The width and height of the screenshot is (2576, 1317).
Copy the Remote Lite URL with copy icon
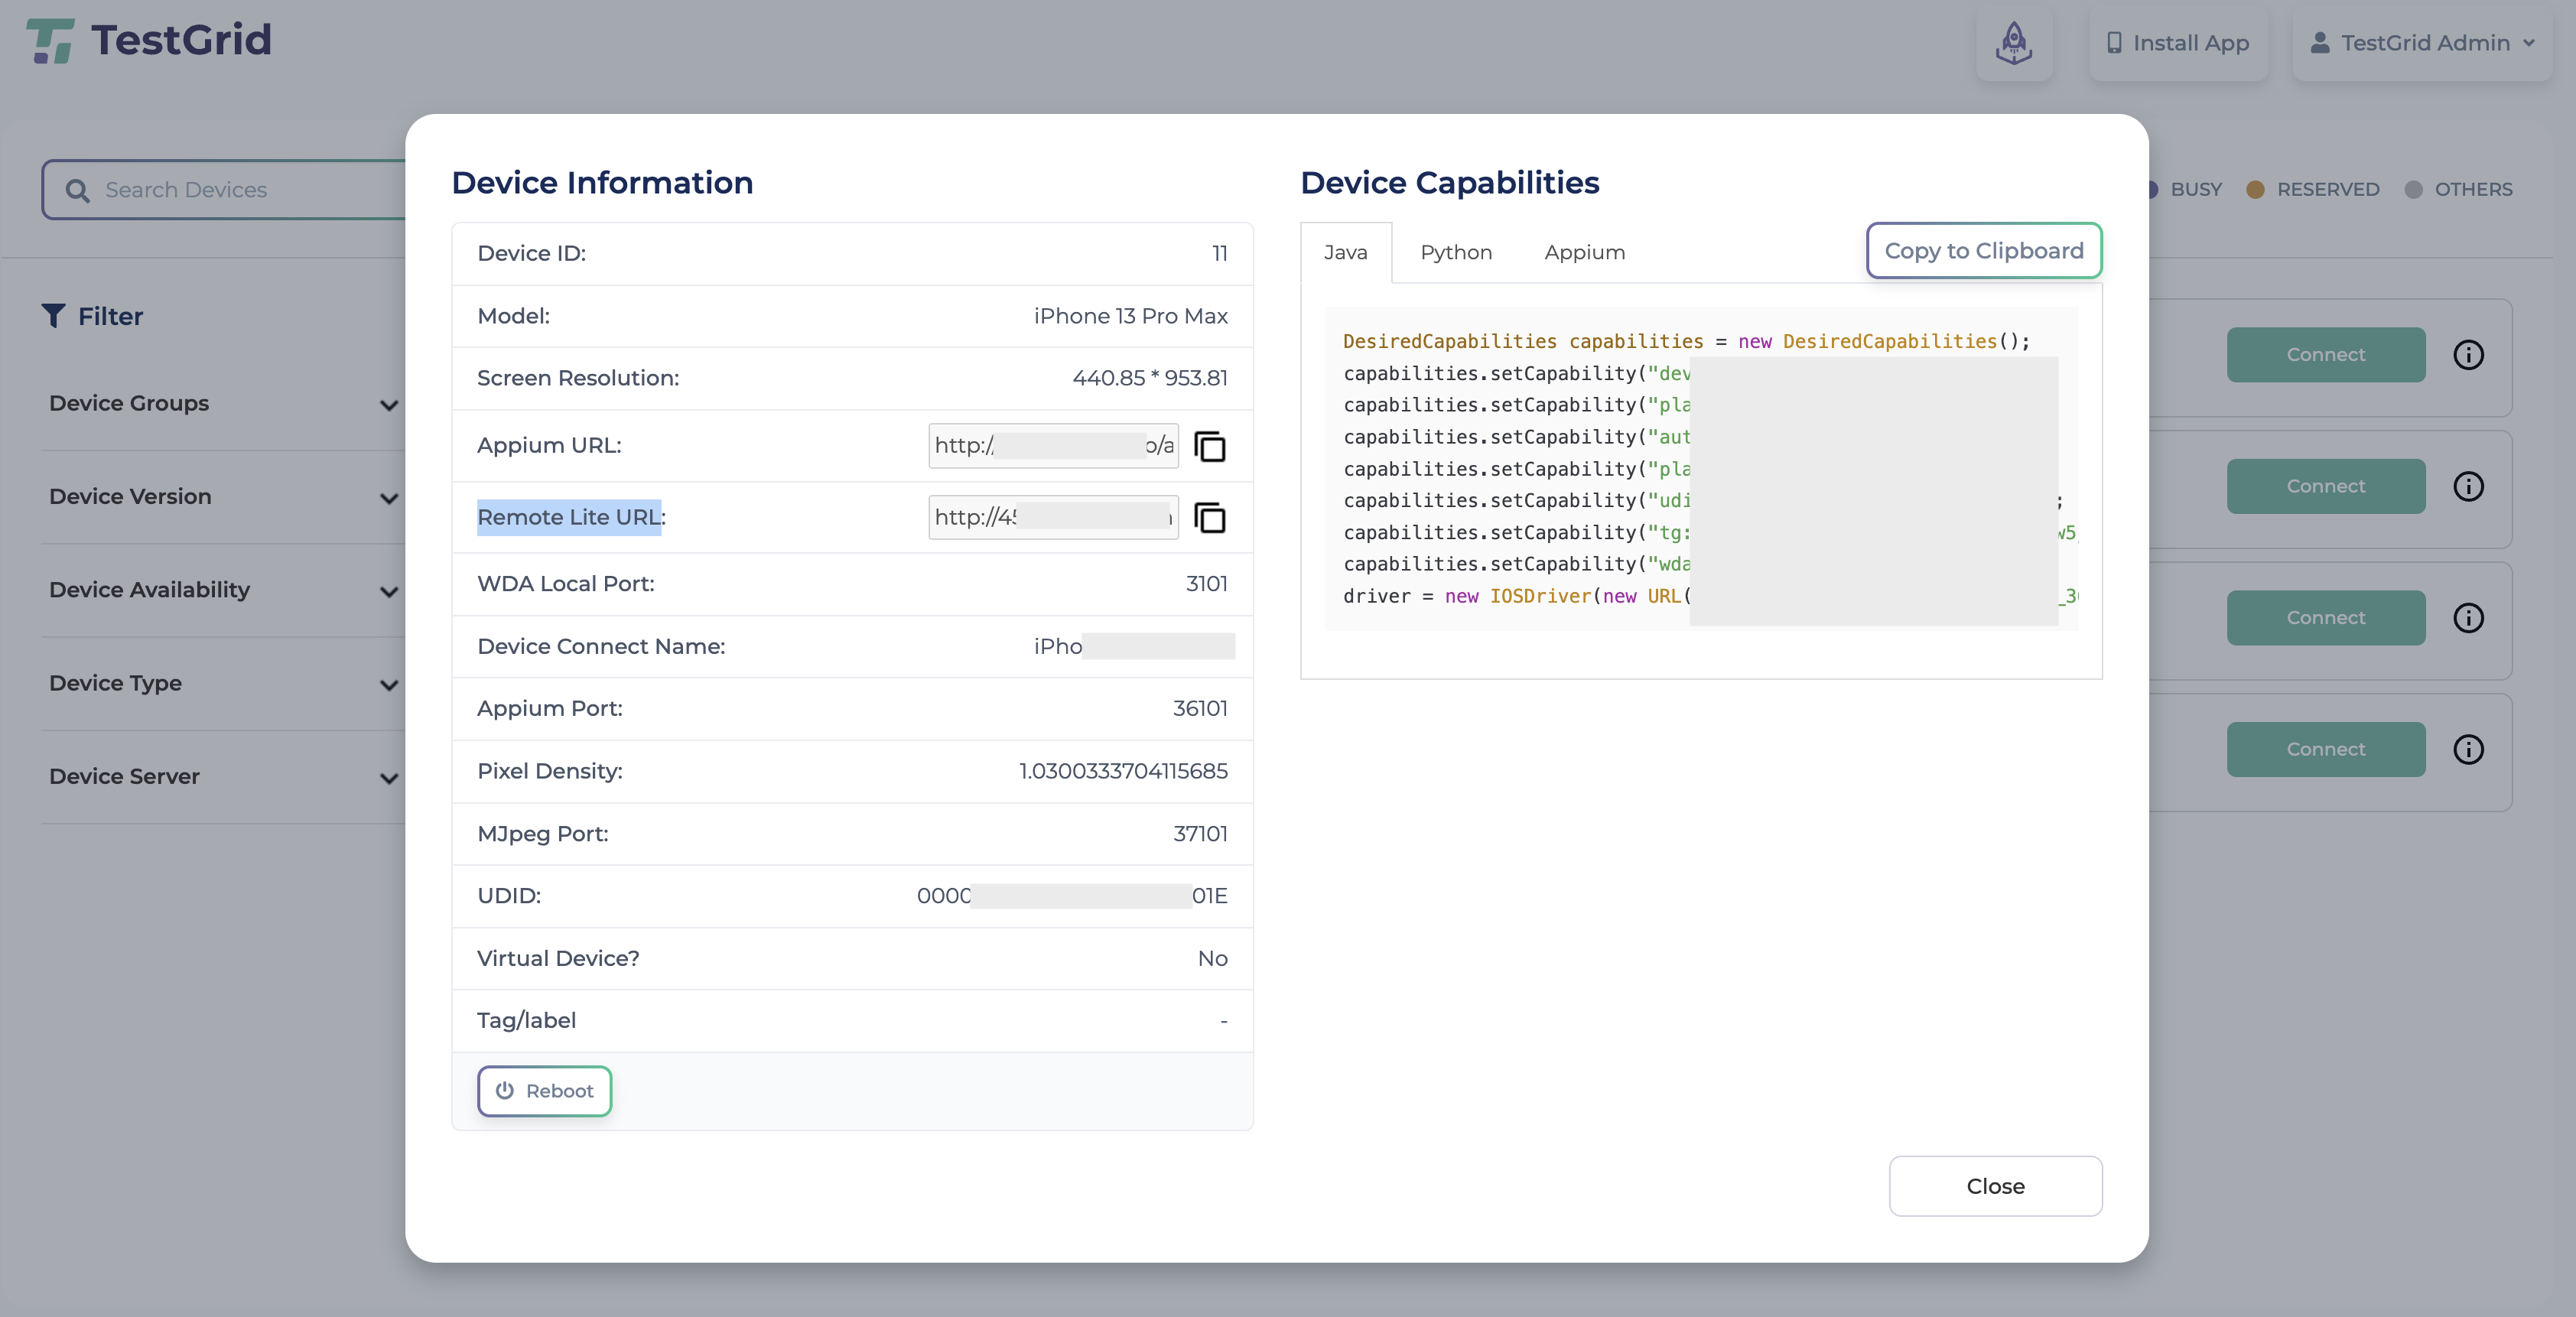click(1210, 518)
